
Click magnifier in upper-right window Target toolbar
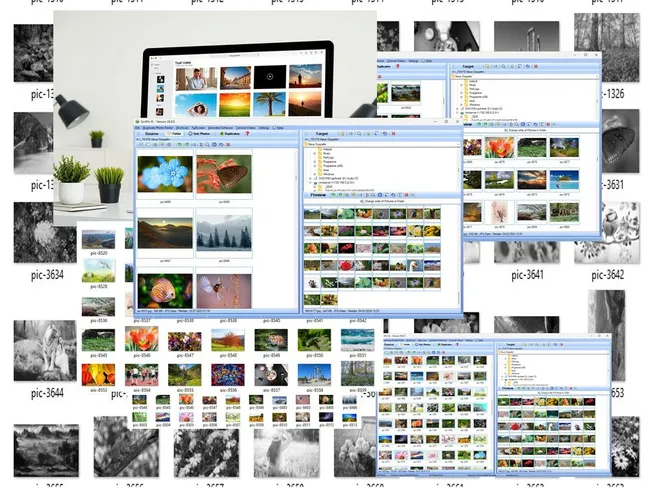[503, 66]
